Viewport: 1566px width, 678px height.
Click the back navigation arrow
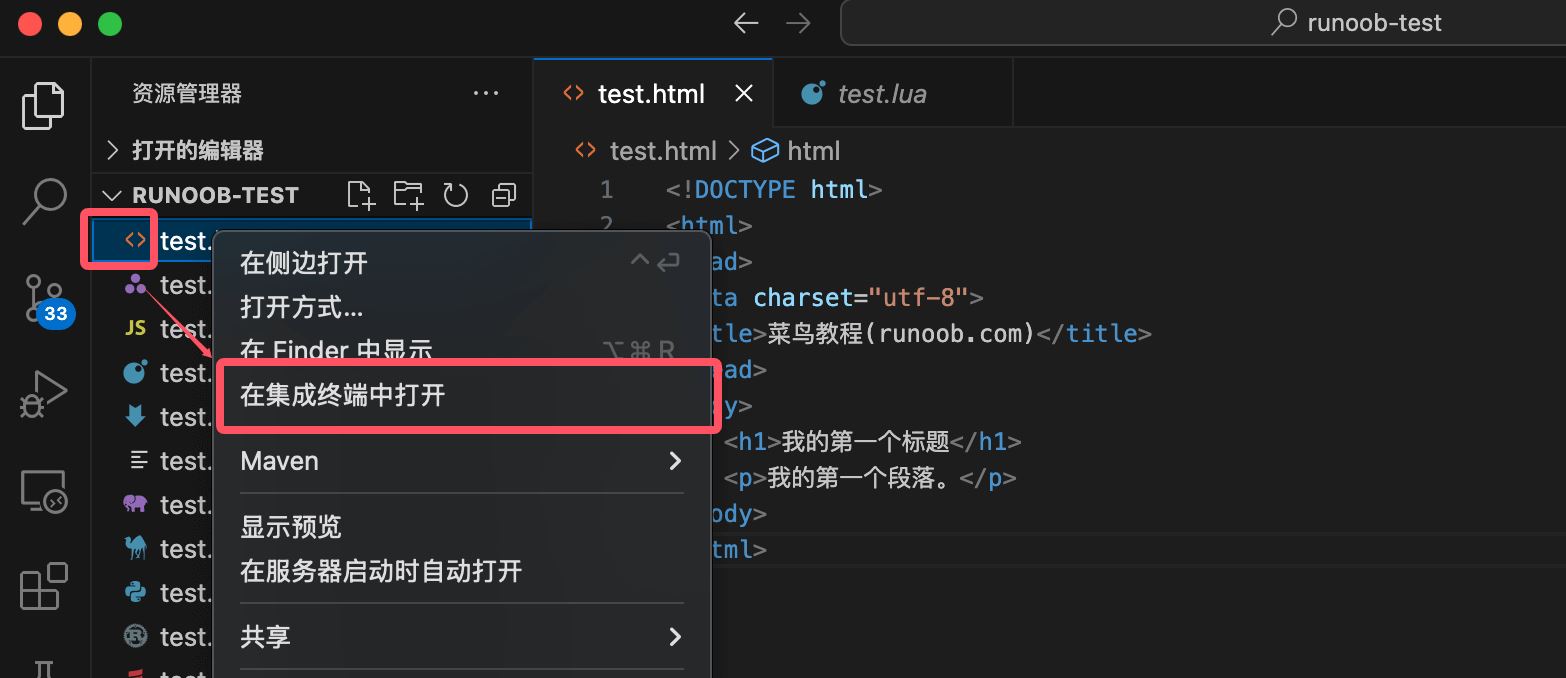coord(746,22)
